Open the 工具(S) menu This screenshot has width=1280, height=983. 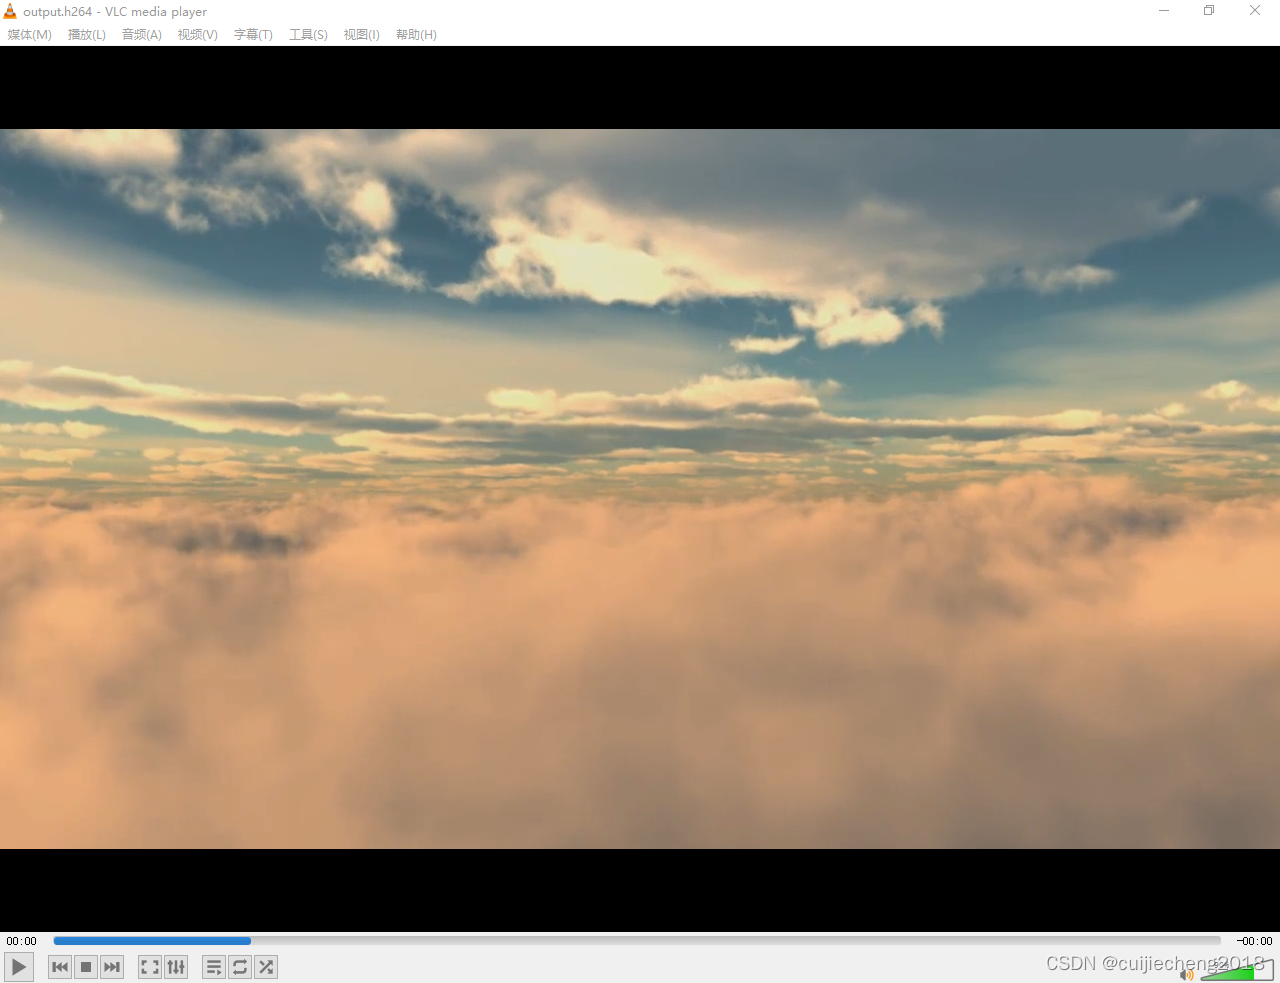point(307,34)
